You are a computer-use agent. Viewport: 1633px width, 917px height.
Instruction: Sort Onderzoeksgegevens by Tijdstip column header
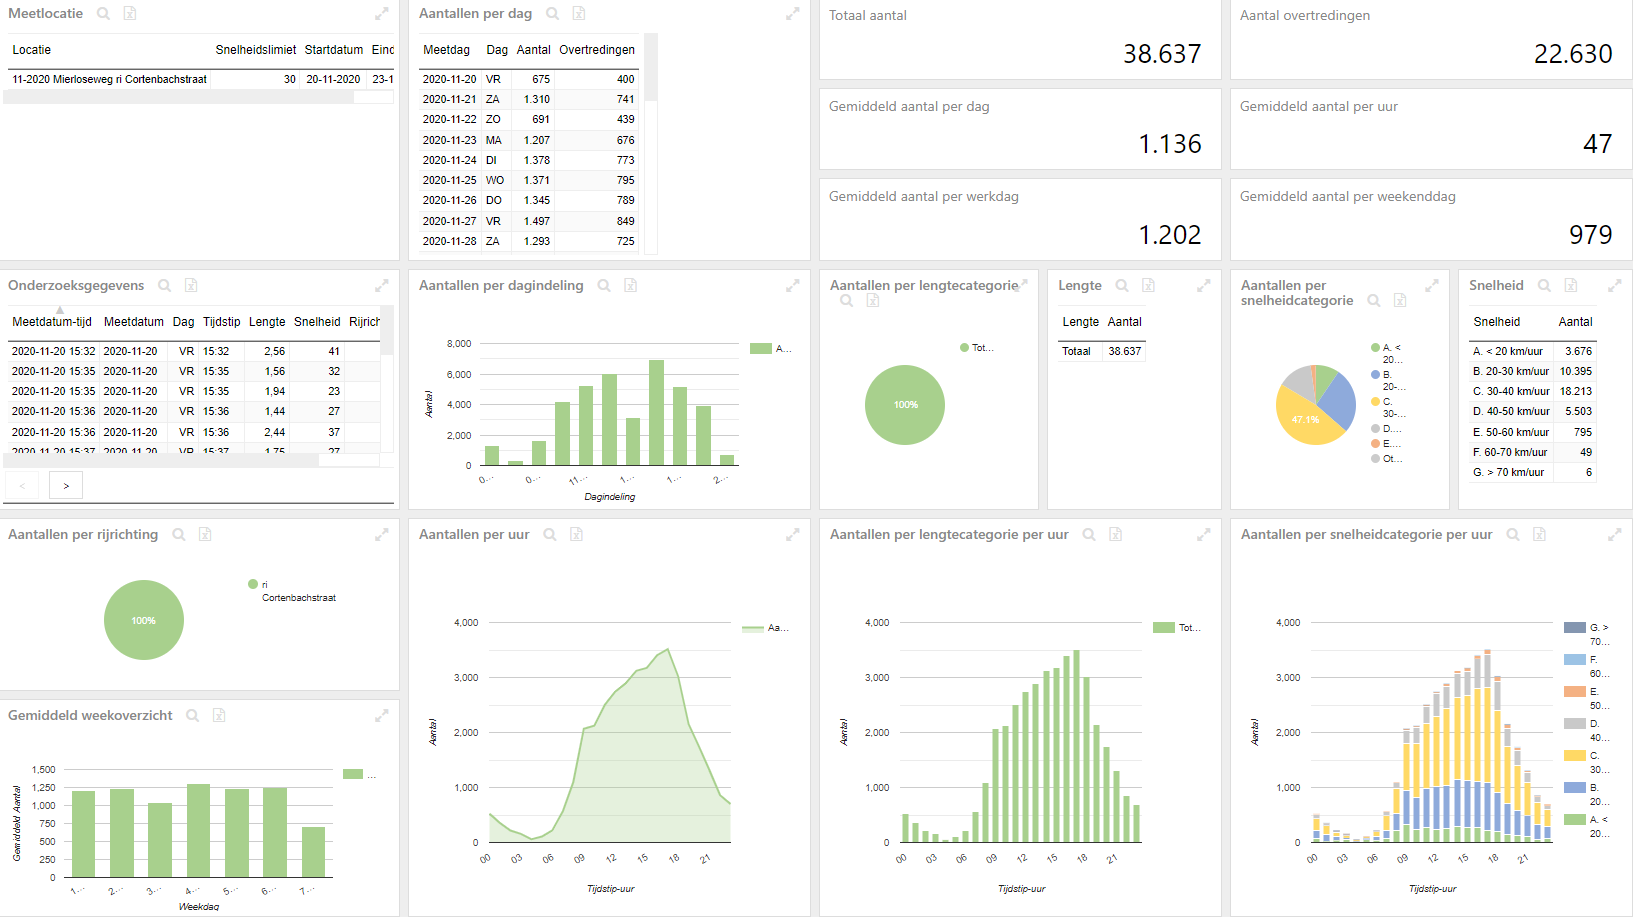222,322
